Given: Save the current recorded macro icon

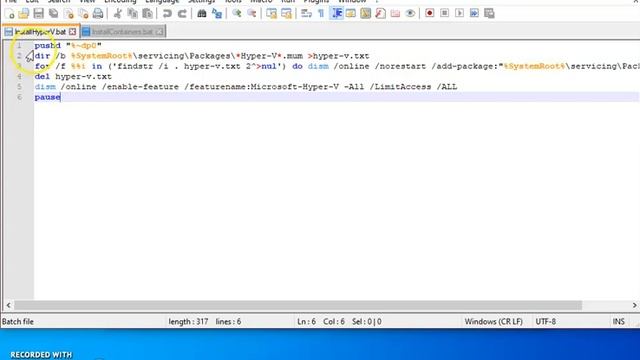Looking at the screenshot, I should point(489,13).
